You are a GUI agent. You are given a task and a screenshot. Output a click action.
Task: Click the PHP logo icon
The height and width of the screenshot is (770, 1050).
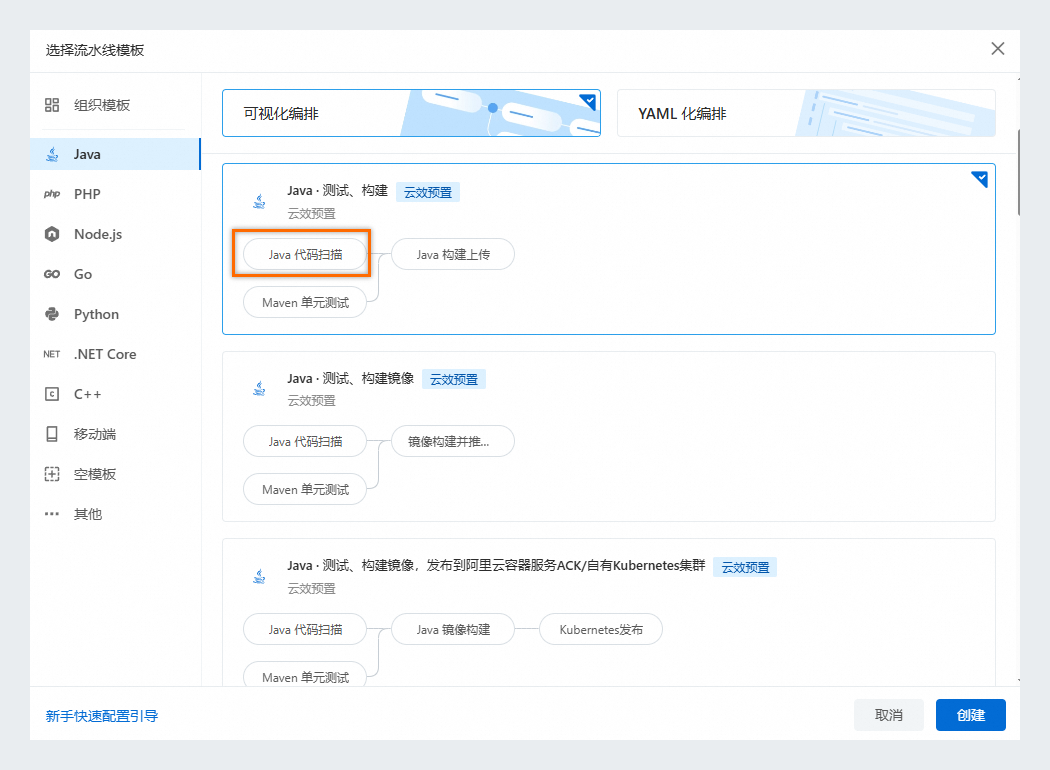point(52,194)
